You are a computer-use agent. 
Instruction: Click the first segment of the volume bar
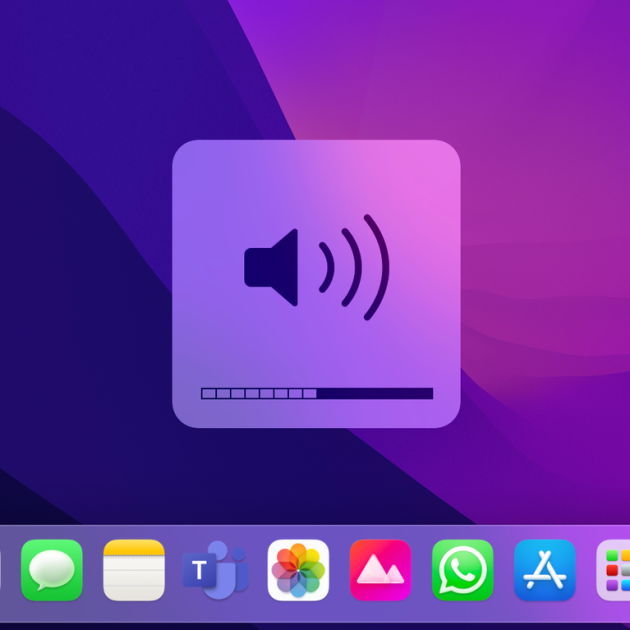tap(208, 394)
